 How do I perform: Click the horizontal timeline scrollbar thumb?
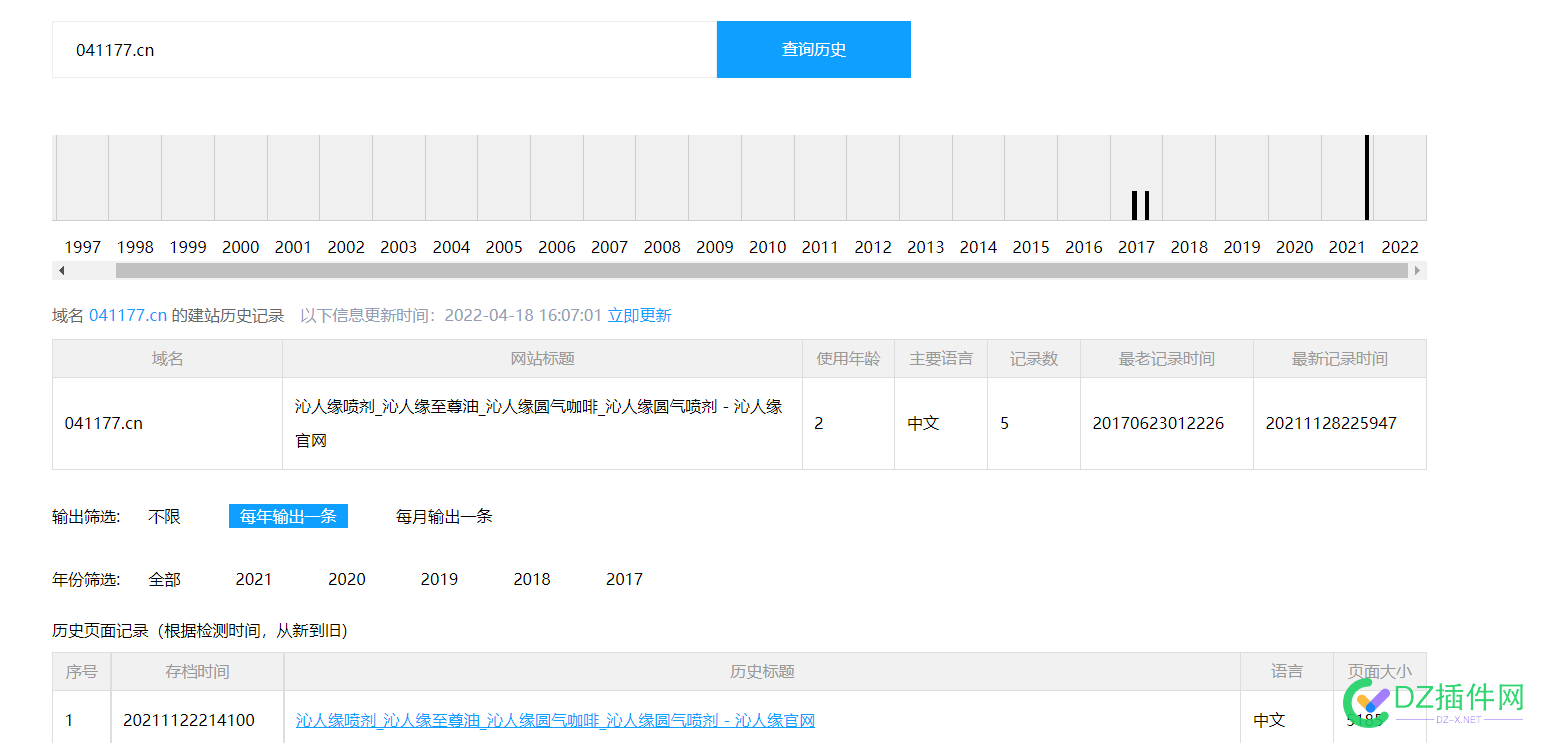pyautogui.click(x=761, y=270)
